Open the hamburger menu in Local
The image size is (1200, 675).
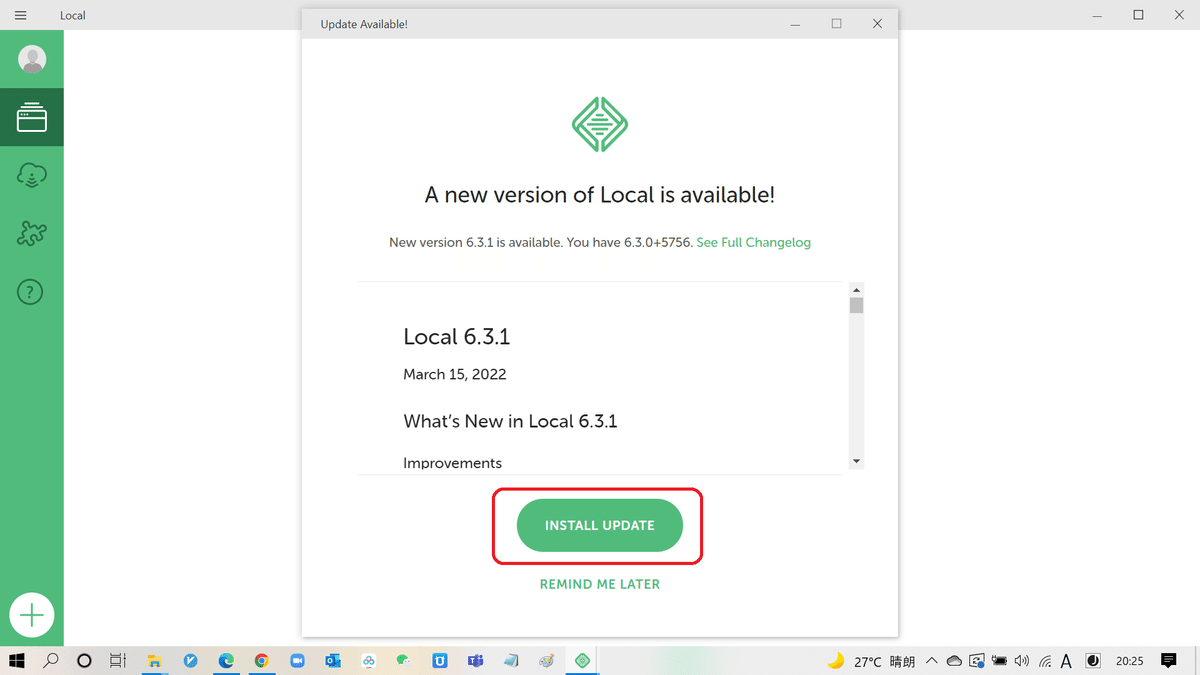[x=20, y=15]
